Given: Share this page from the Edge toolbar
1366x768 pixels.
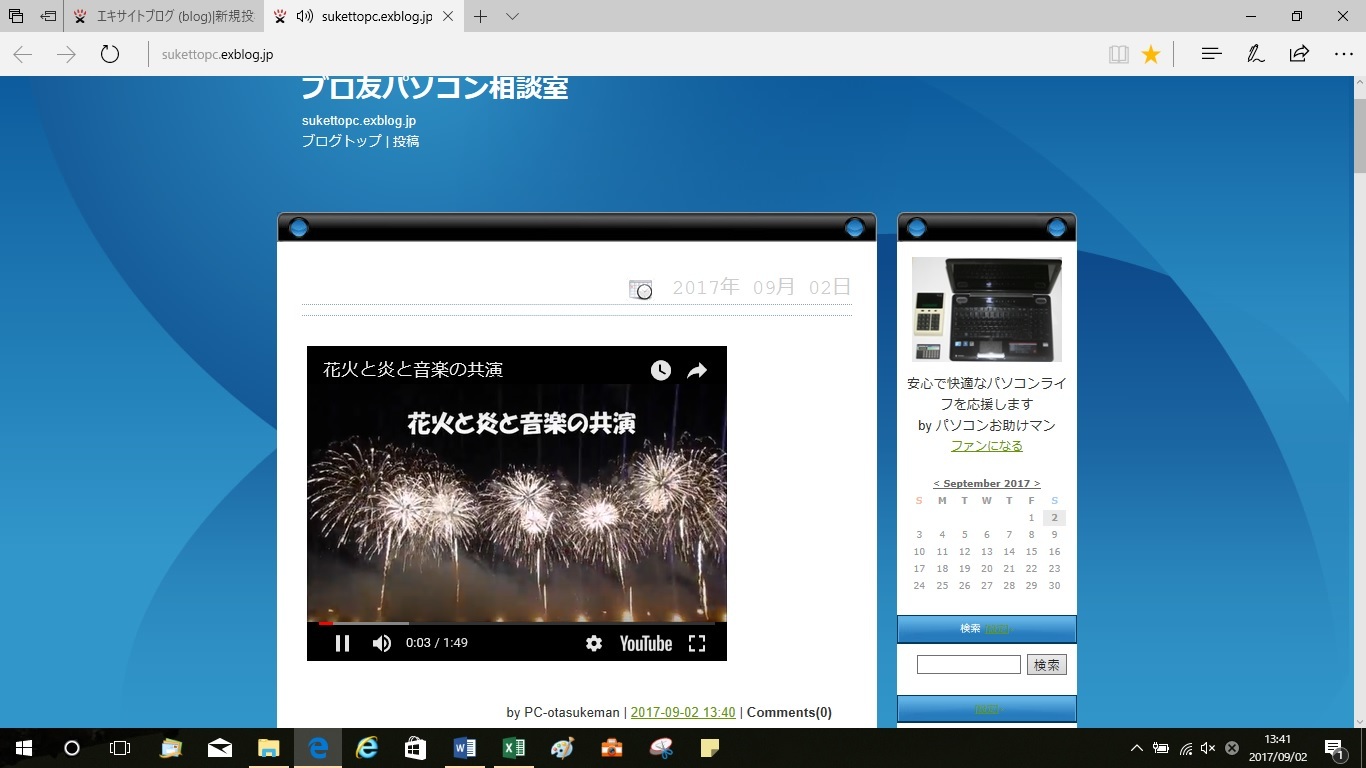Looking at the screenshot, I should click(1299, 54).
